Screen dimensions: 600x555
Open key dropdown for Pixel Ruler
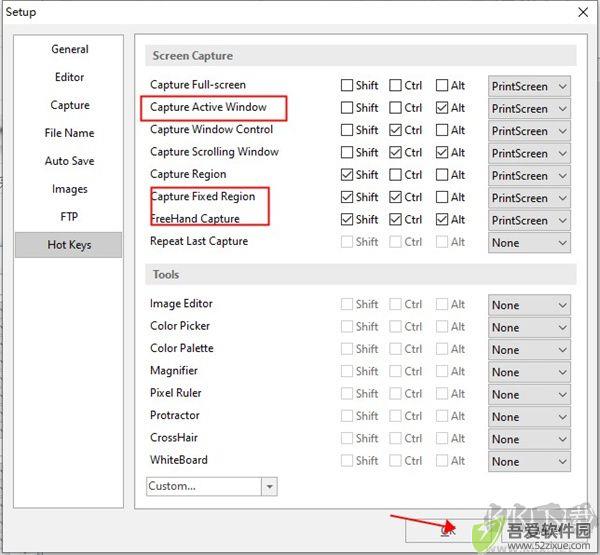click(x=529, y=394)
